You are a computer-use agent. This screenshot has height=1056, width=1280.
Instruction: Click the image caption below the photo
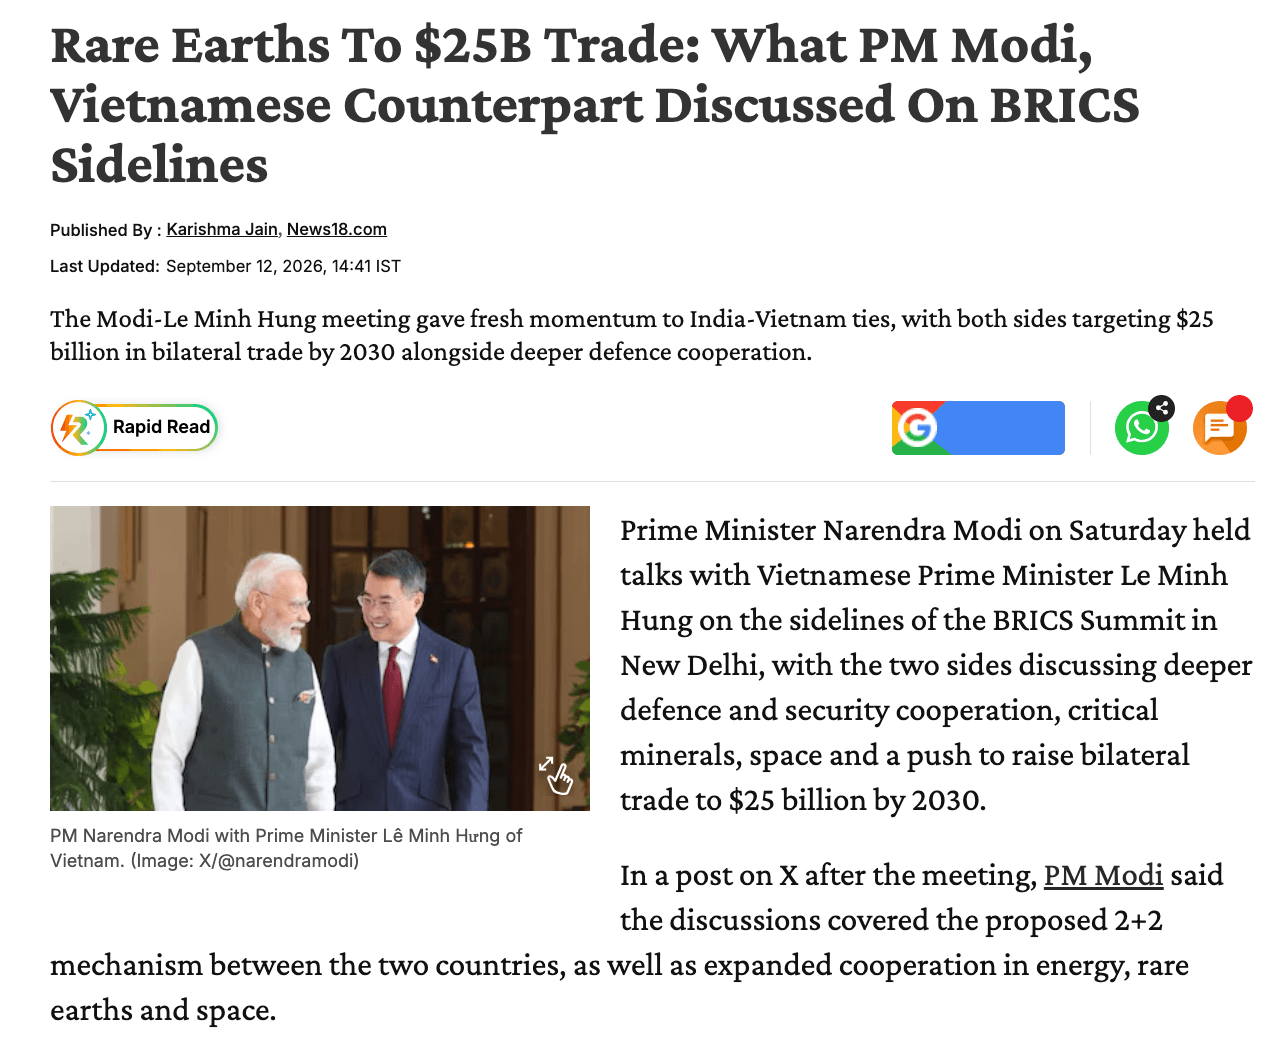click(286, 848)
